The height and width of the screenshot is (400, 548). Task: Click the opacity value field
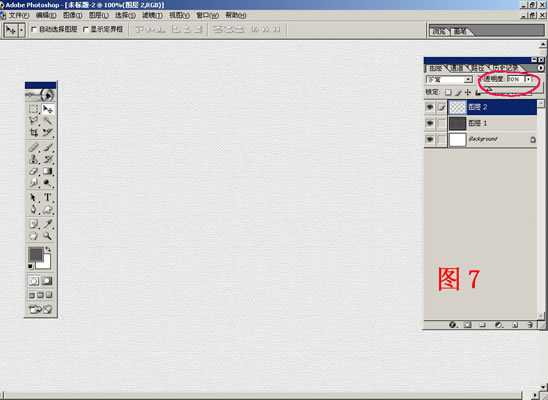click(515, 79)
